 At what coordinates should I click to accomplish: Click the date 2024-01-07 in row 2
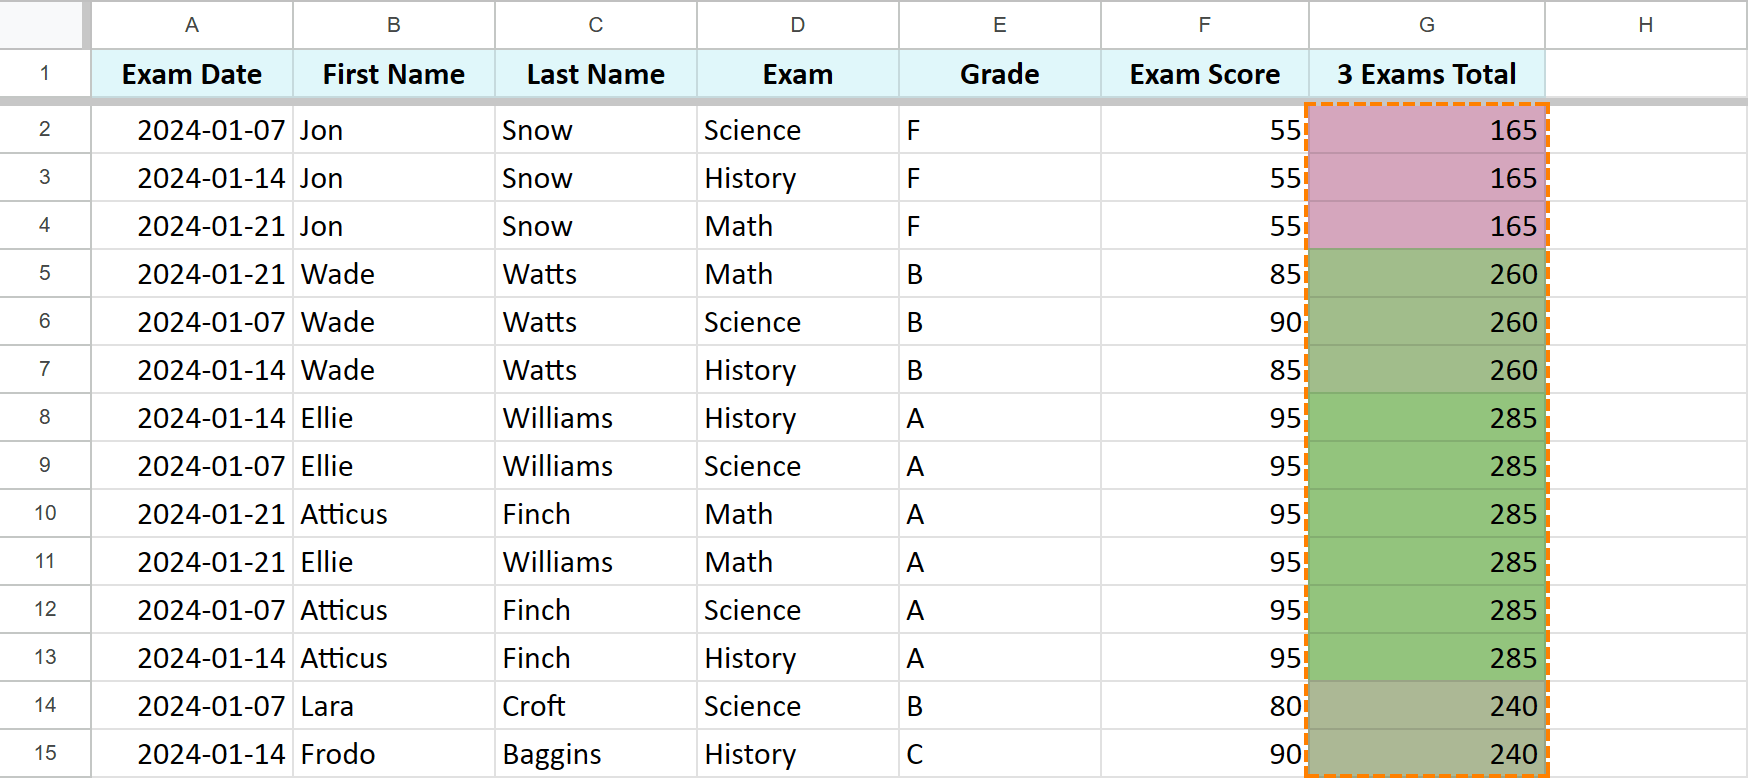point(191,129)
